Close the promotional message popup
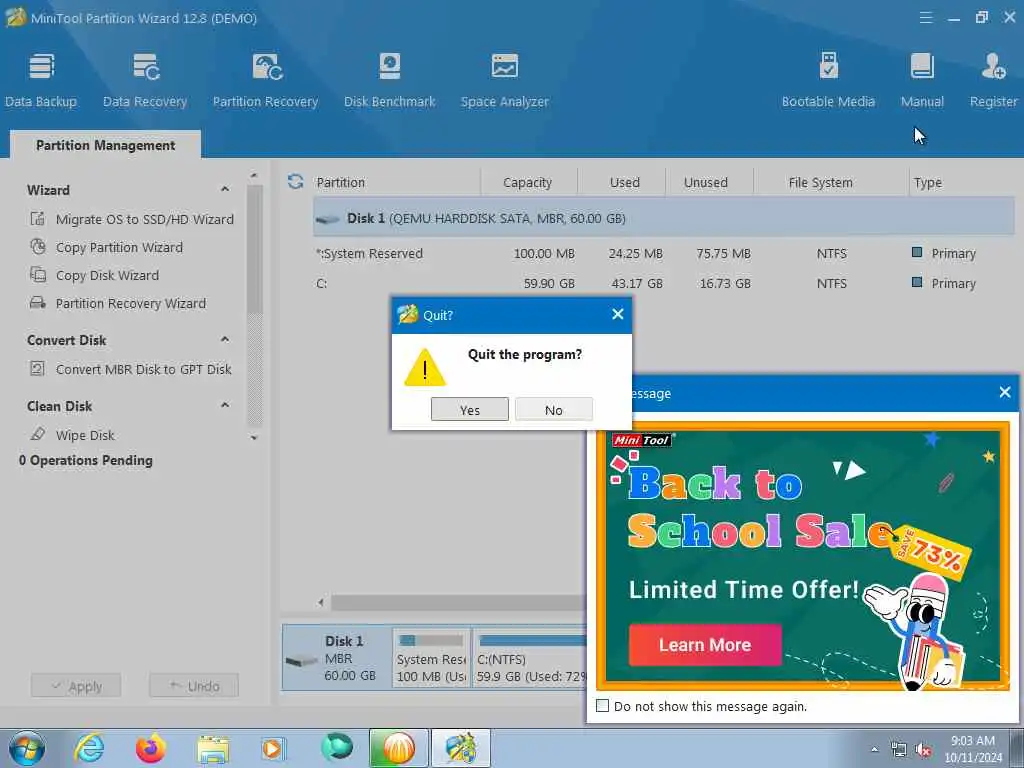Viewport: 1024px width, 768px height. (x=1005, y=392)
